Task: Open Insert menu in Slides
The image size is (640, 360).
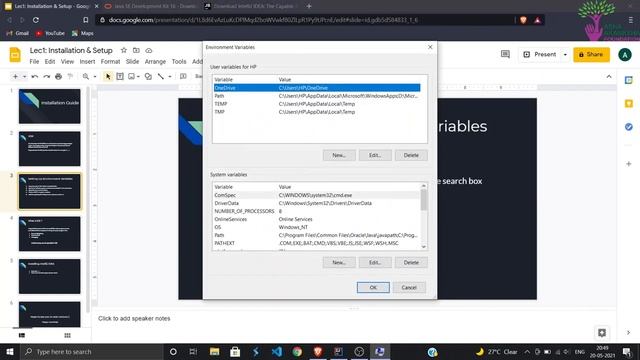Action: point(87,62)
